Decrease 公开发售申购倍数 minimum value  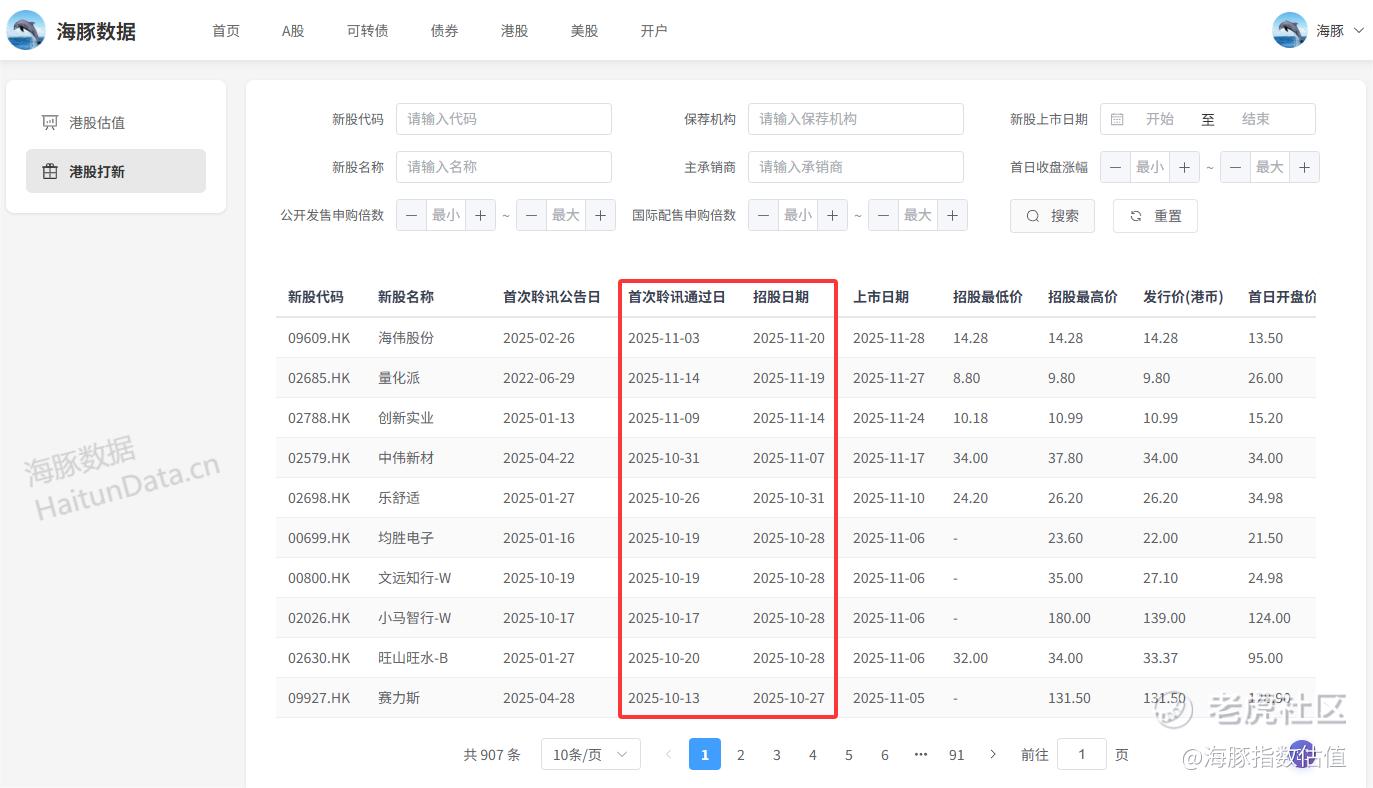click(412, 215)
